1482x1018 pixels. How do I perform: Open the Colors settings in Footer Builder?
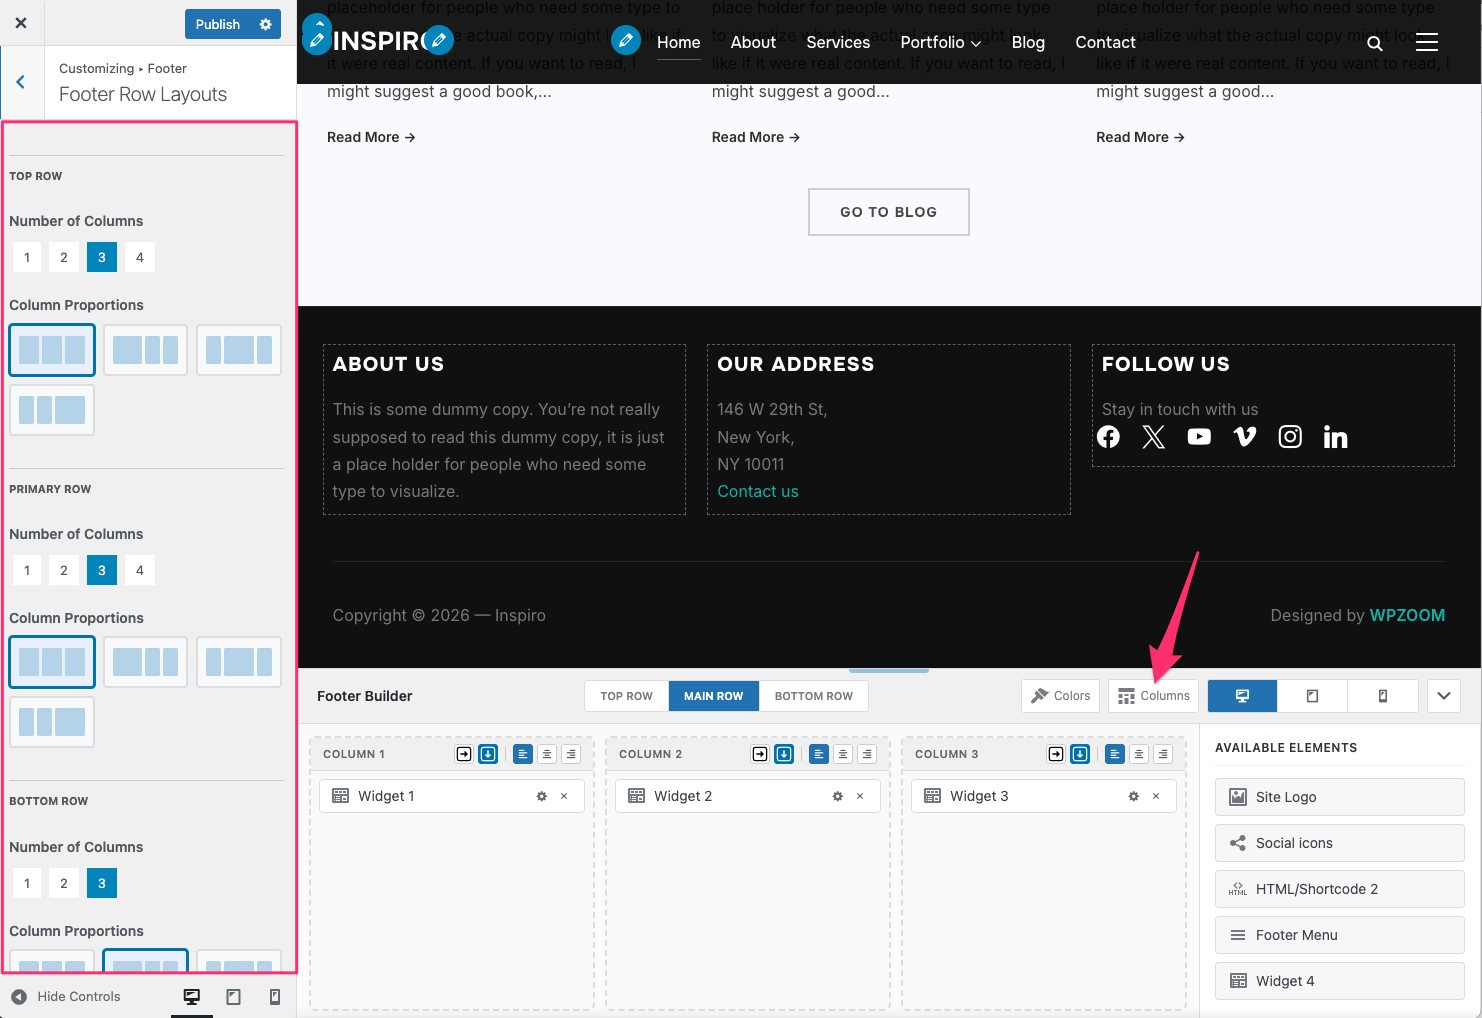[1060, 696]
